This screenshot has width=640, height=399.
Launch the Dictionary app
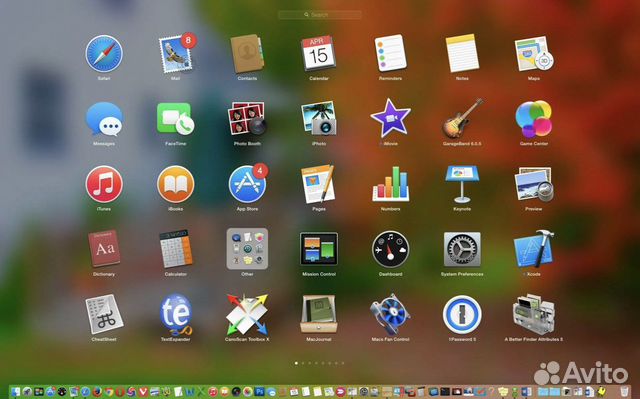coord(104,249)
